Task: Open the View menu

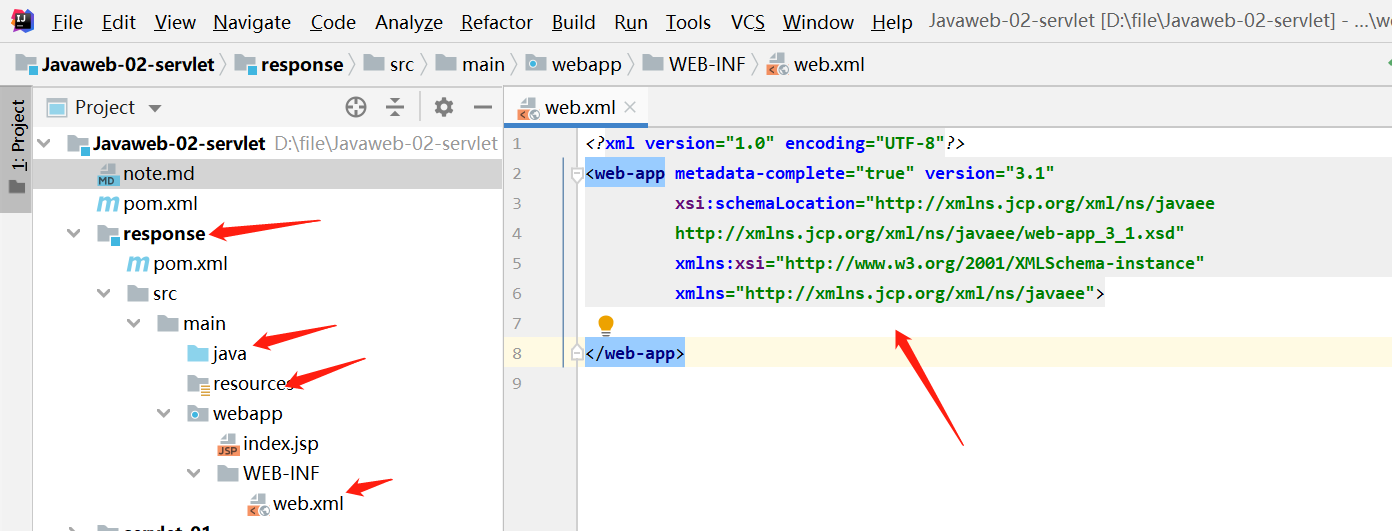Action: 175,22
